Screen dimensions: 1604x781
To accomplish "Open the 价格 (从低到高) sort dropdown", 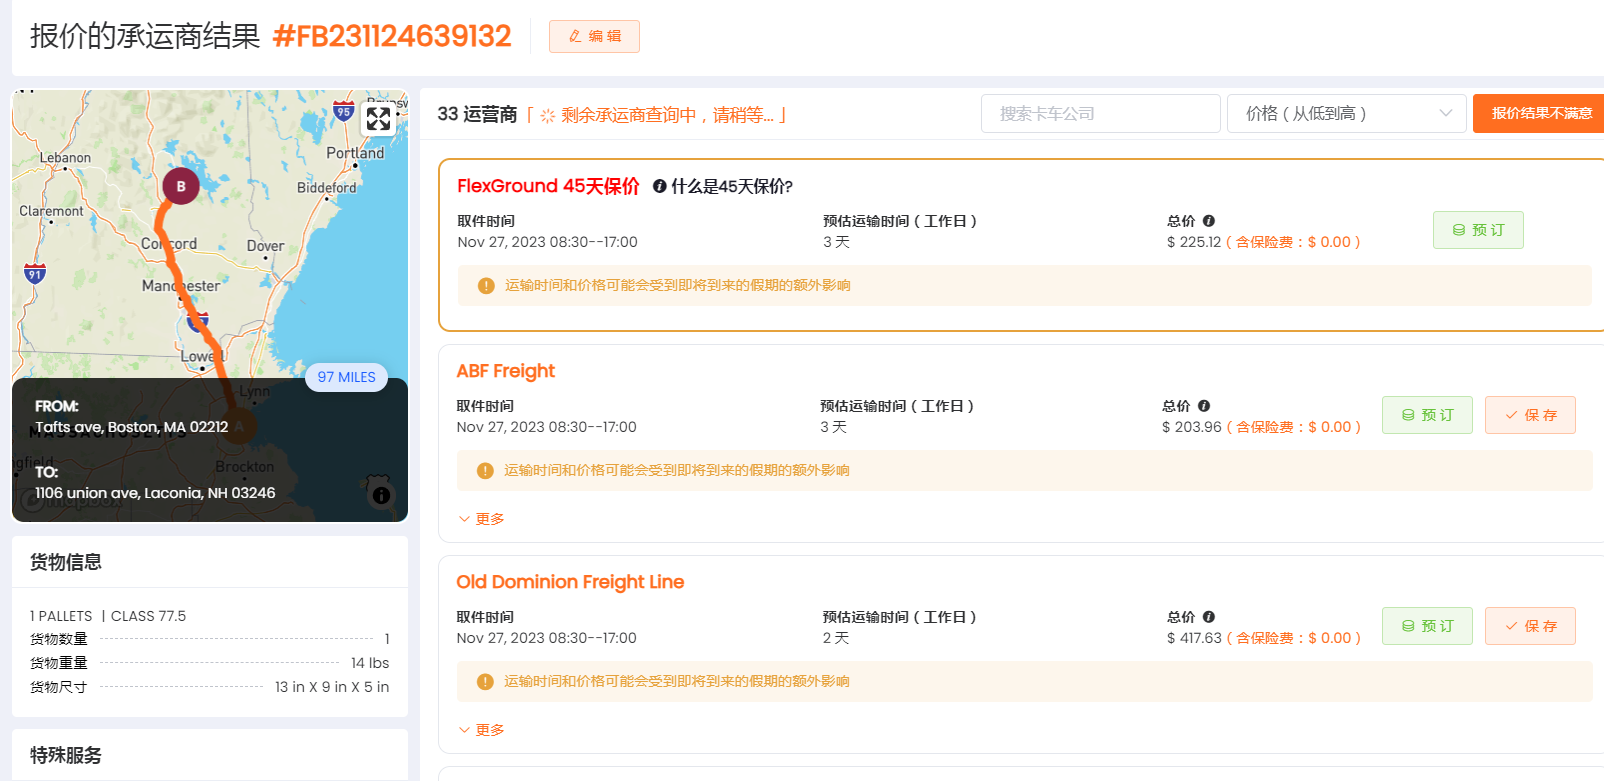I will tap(1346, 114).
